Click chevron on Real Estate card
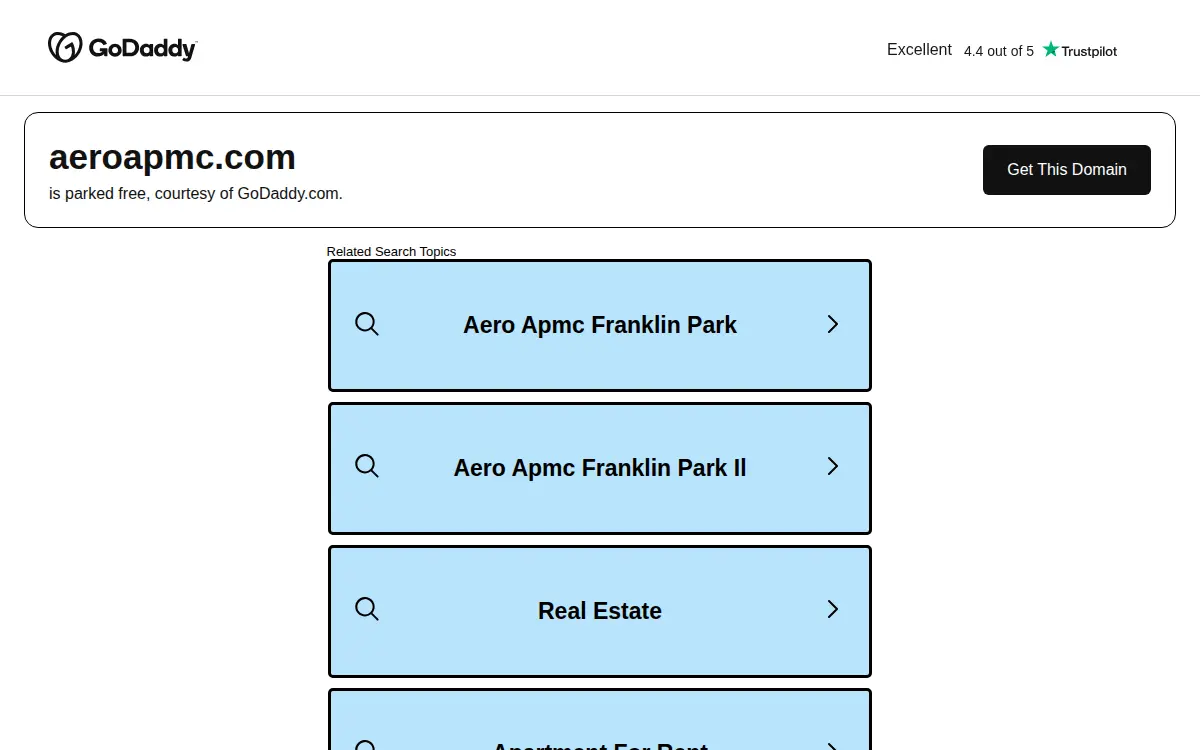Viewport: 1200px width, 750px height. click(x=832, y=609)
